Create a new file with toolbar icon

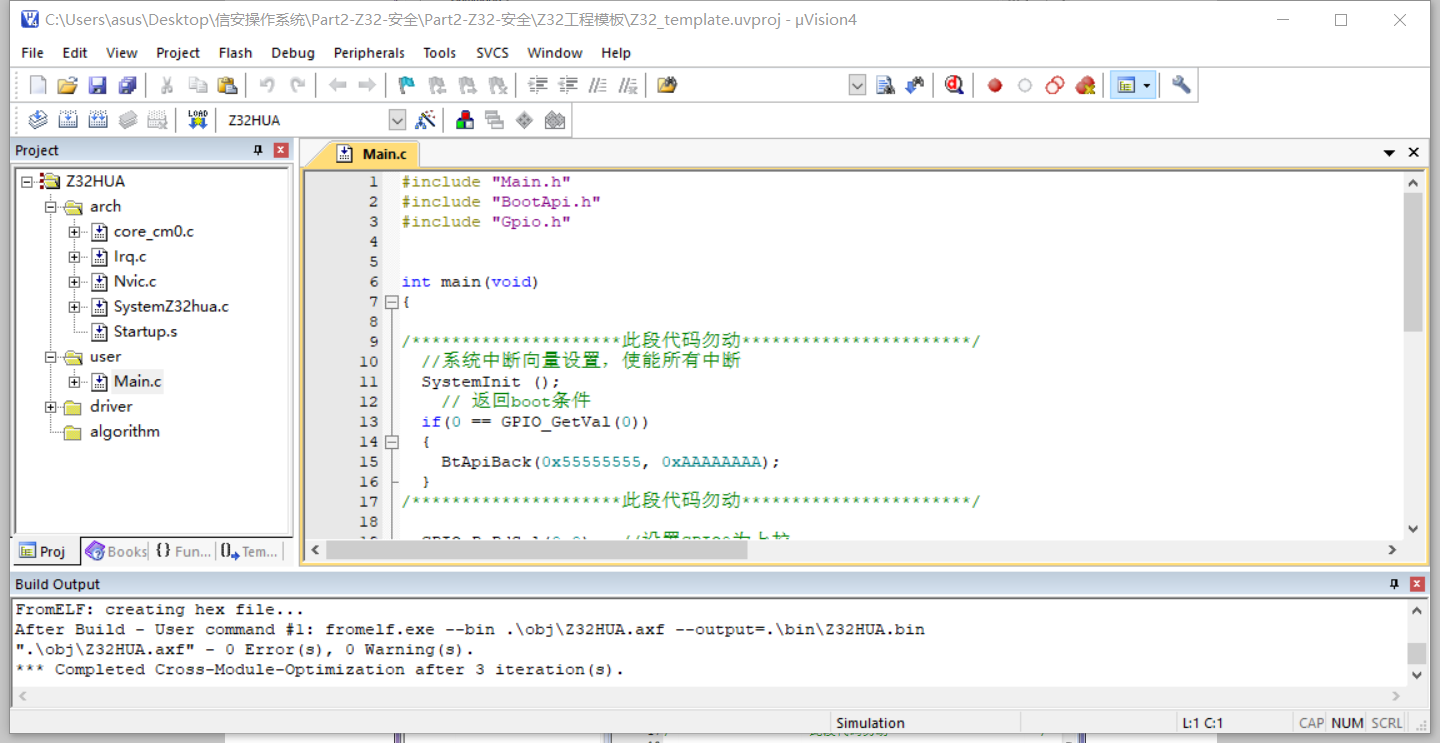[x=38, y=86]
